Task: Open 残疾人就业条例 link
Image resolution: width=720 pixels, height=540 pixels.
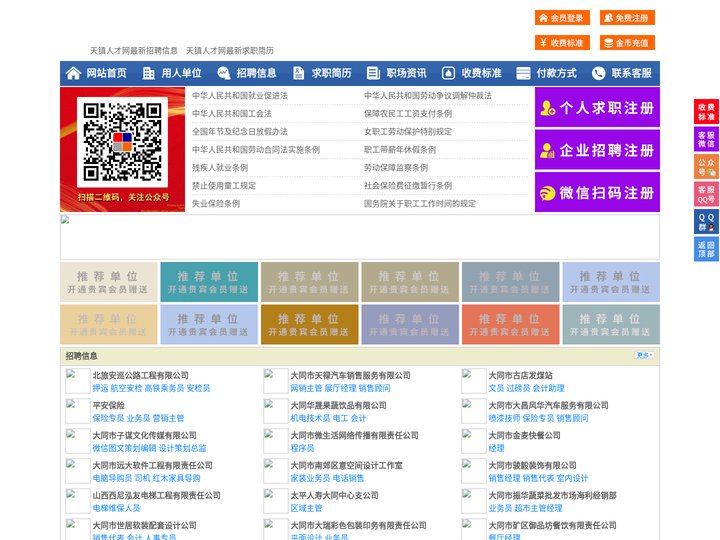Action: coord(220,168)
